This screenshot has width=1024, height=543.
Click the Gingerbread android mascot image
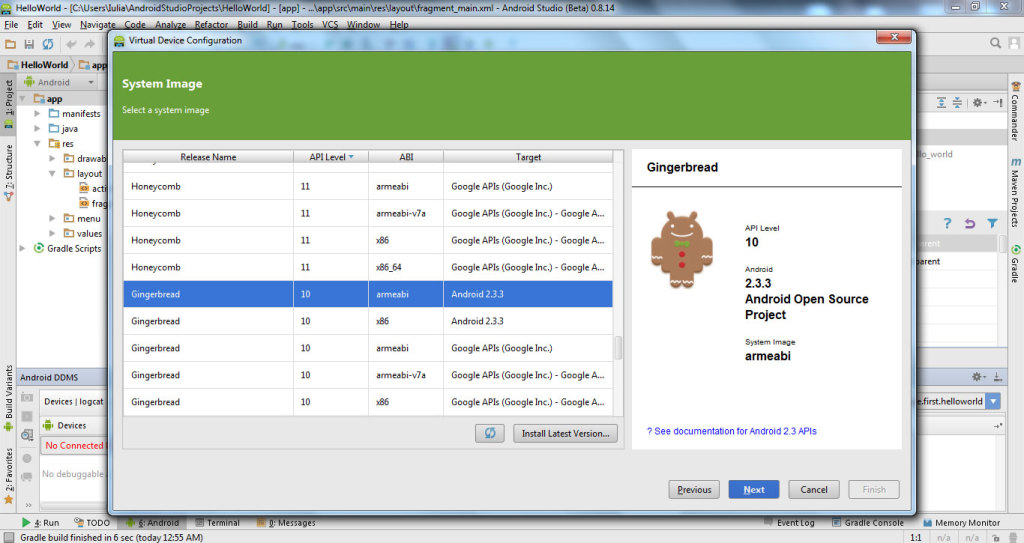pyautogui.click(x=682, y=250)
